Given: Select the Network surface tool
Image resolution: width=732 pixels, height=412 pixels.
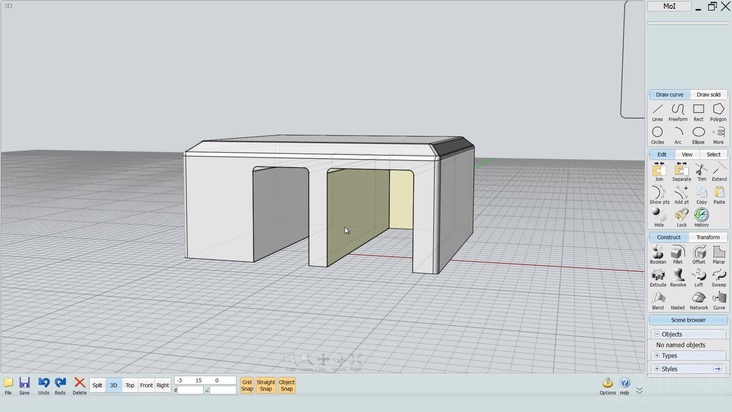Looking at the screenshot, I should point(699,300).
